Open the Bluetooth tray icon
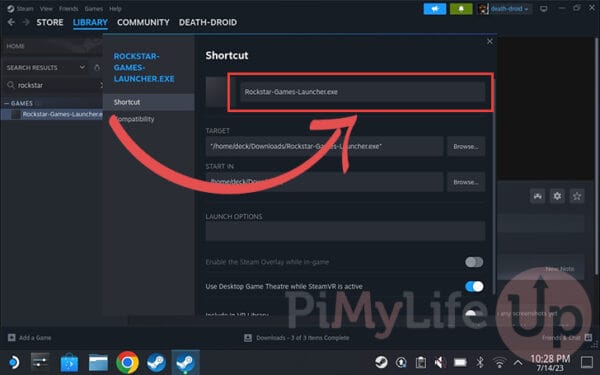 tap(480, 362)
